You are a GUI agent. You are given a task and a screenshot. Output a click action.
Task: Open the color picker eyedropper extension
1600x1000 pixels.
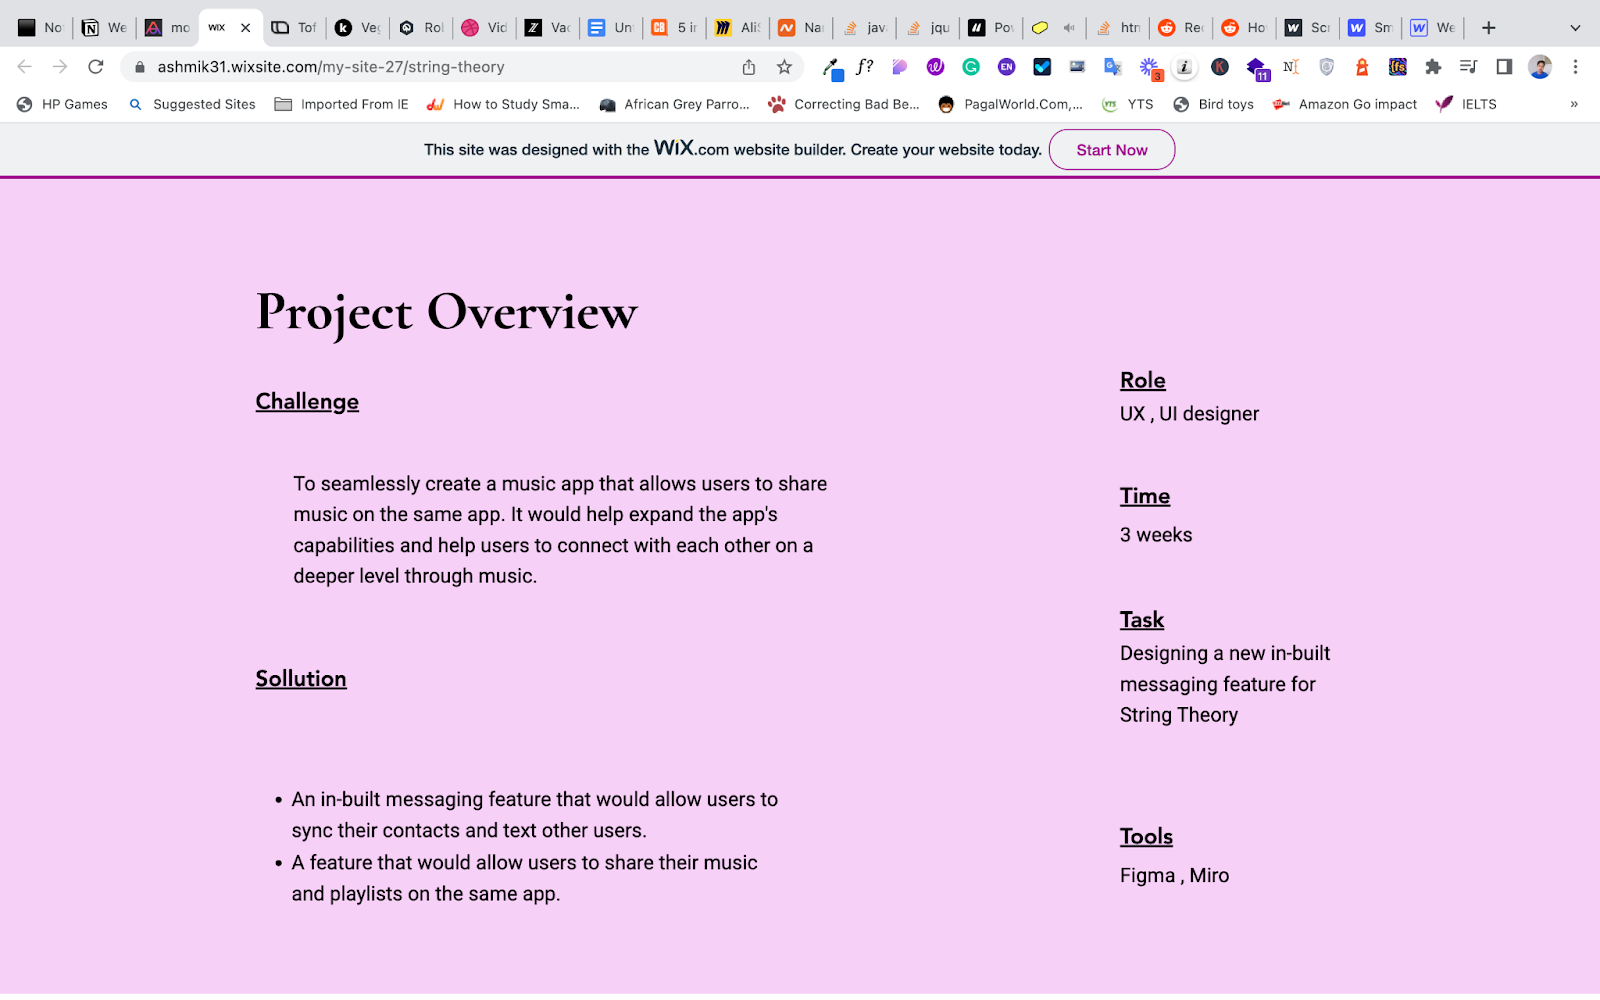832,67
